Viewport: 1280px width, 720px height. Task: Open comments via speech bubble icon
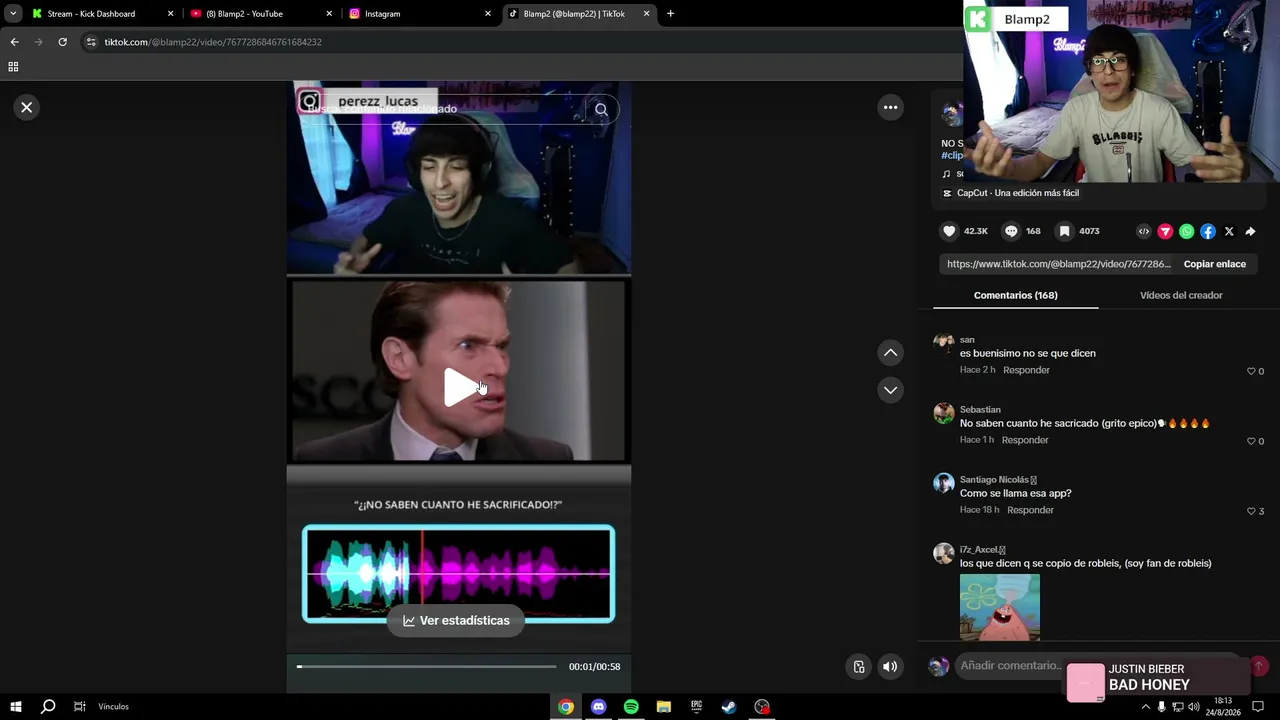pyautogui.click(x=1011, y=231)
